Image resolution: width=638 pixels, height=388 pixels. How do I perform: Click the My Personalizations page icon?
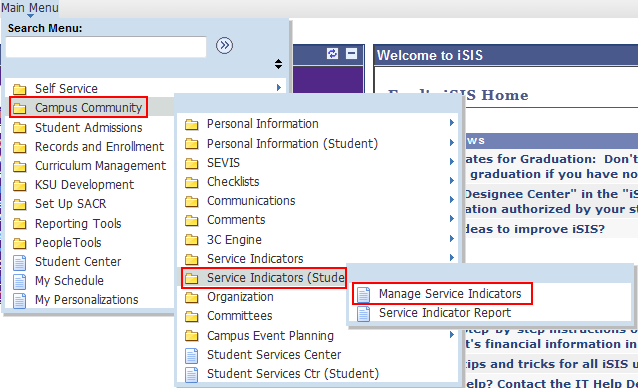click(20, 301)
